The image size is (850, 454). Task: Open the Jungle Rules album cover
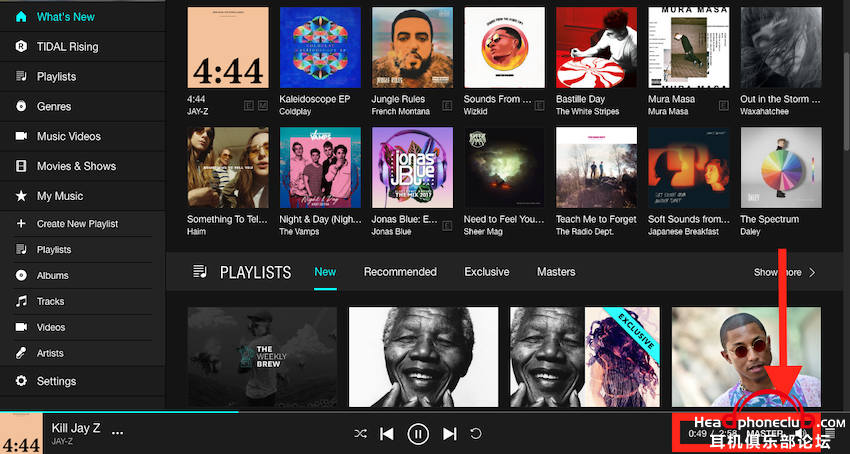tap(412, 47)
